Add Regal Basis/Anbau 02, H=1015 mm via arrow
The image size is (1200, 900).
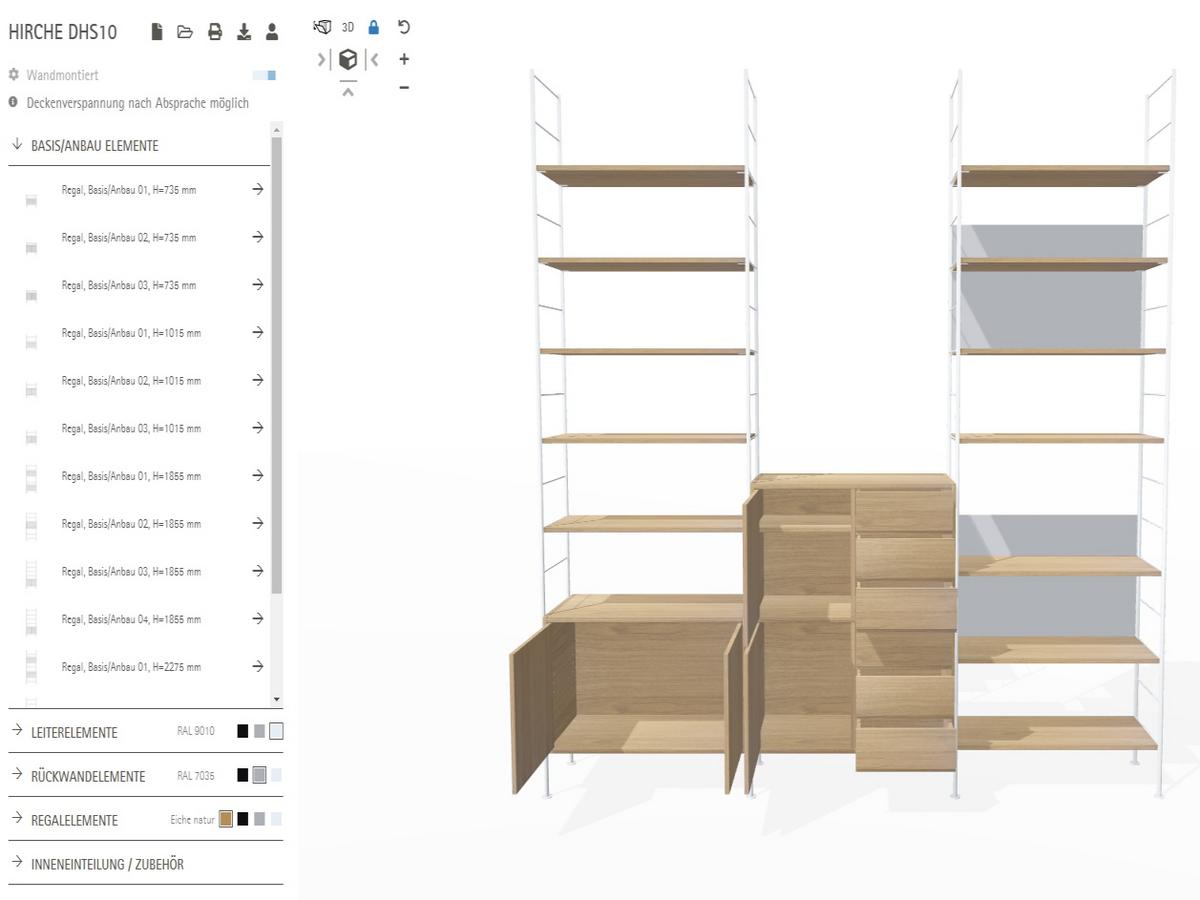[x=258, y=380]
